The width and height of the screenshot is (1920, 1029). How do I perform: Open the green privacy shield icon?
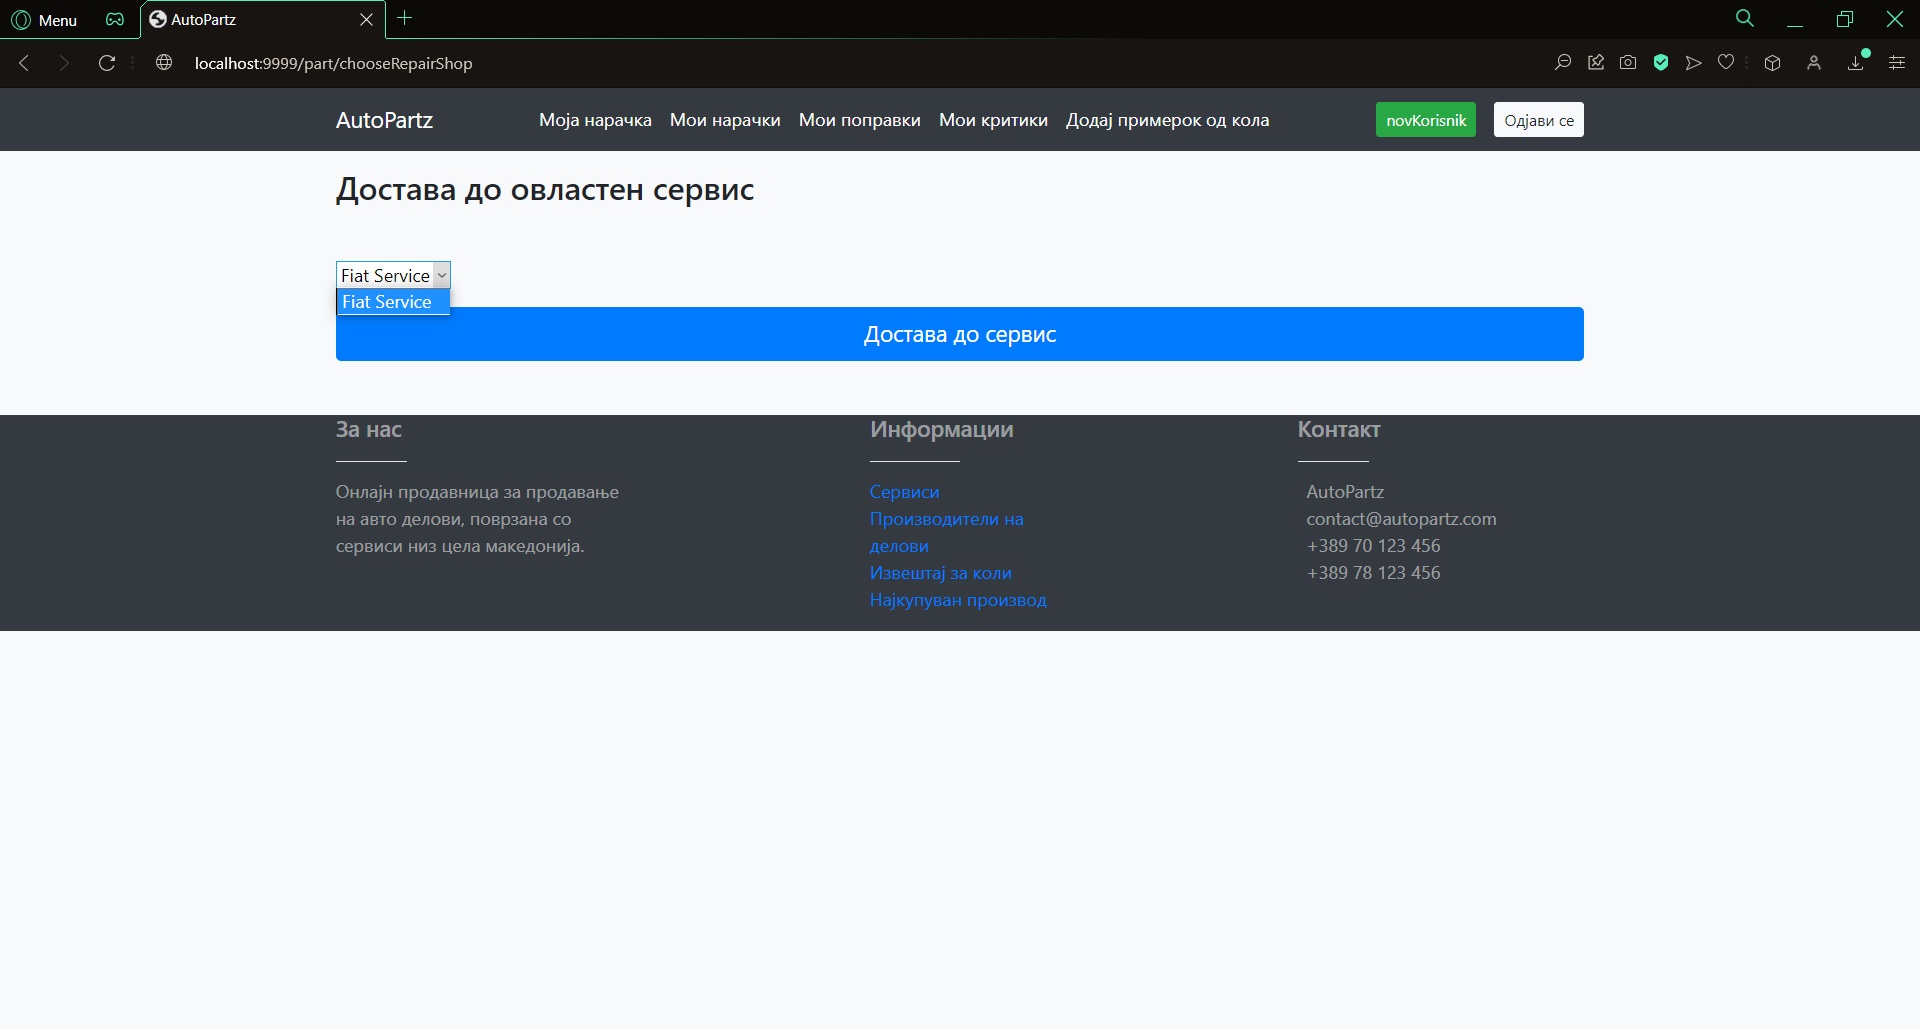tap(1661, 63)
